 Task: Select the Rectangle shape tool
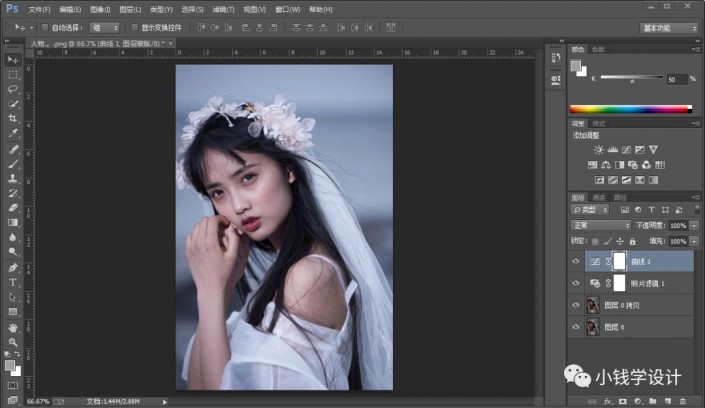[13, 312]
